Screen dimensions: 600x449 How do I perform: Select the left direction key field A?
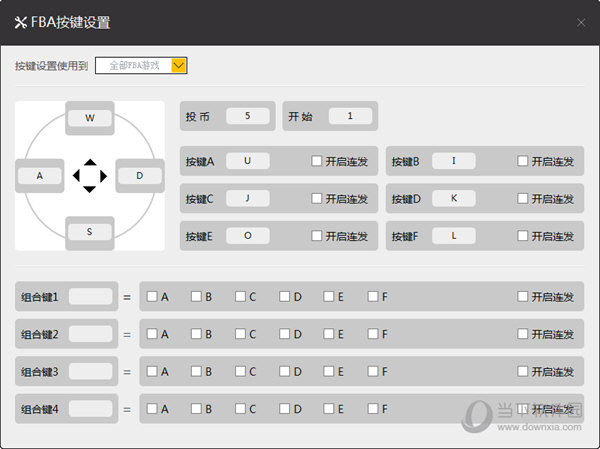click(x=40, y=176)
